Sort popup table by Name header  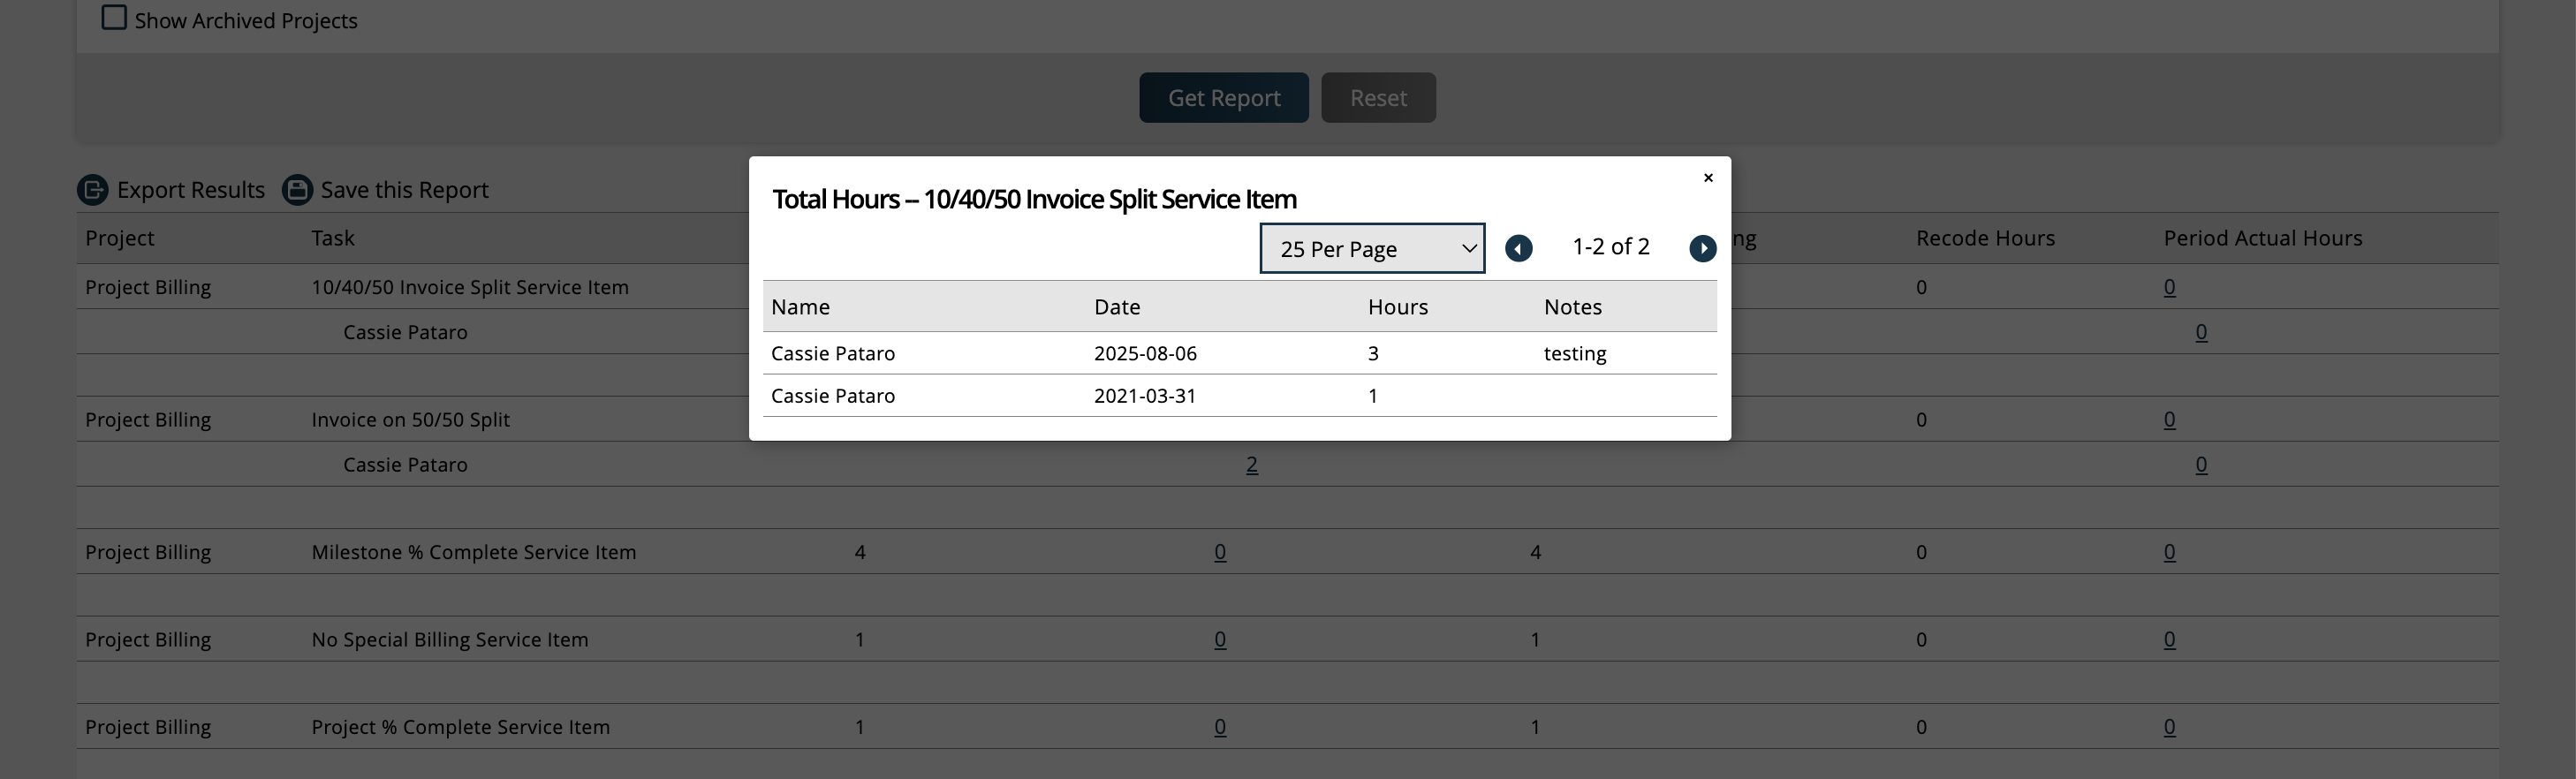click(800, 307)
